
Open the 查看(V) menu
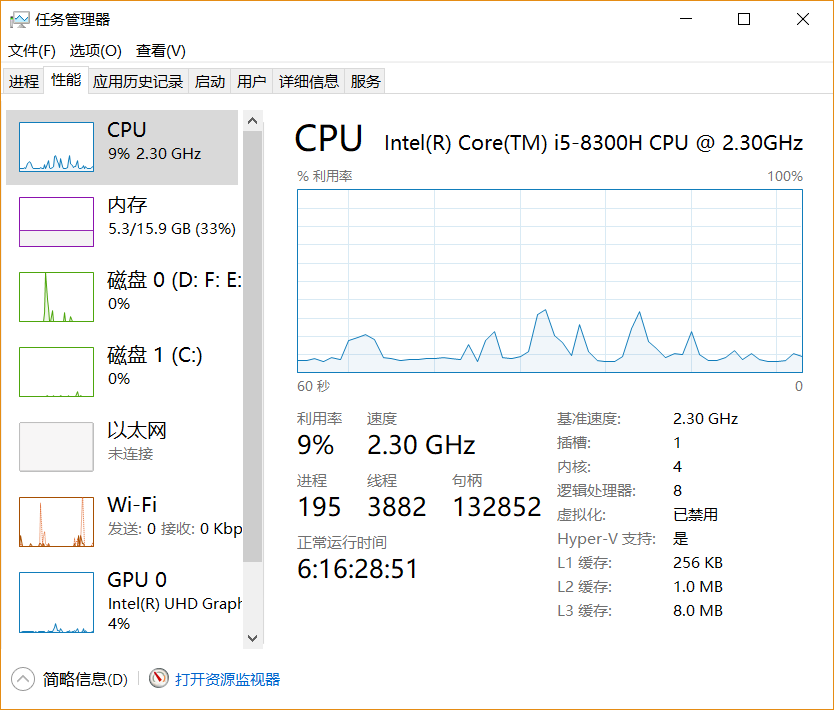[161, 51]
